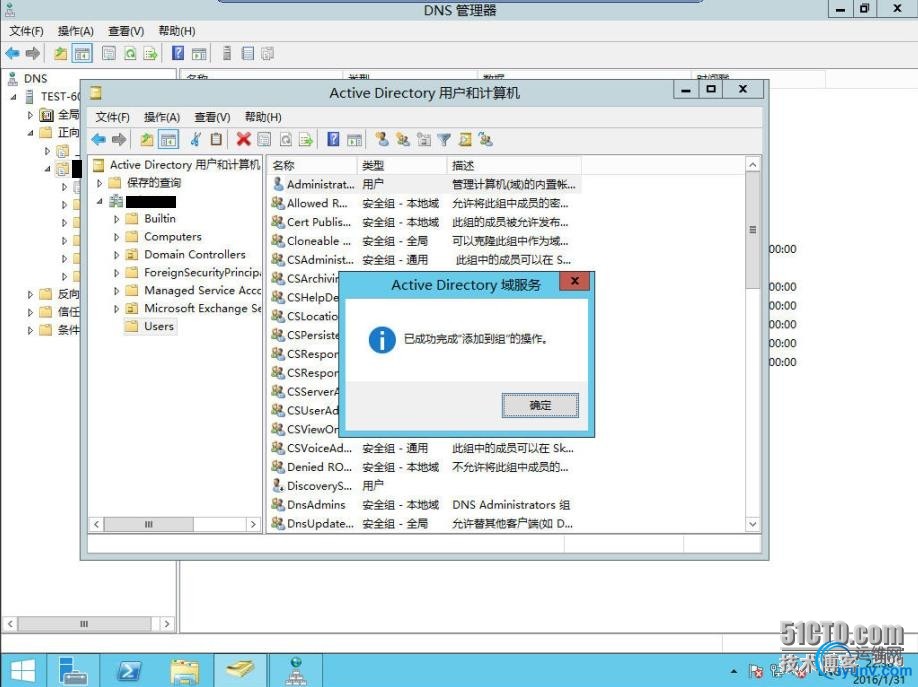This screenshot has height=687, width=918.
Task: Click Refresh icon in AD Users toolbar
Action: (x=285, y=139)
